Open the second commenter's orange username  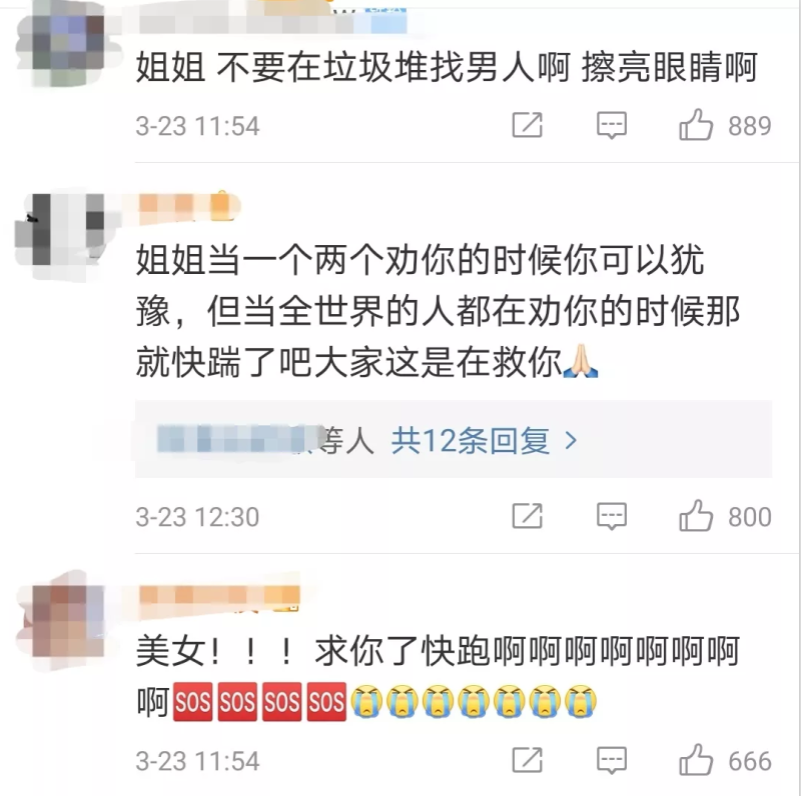point(189,207)
